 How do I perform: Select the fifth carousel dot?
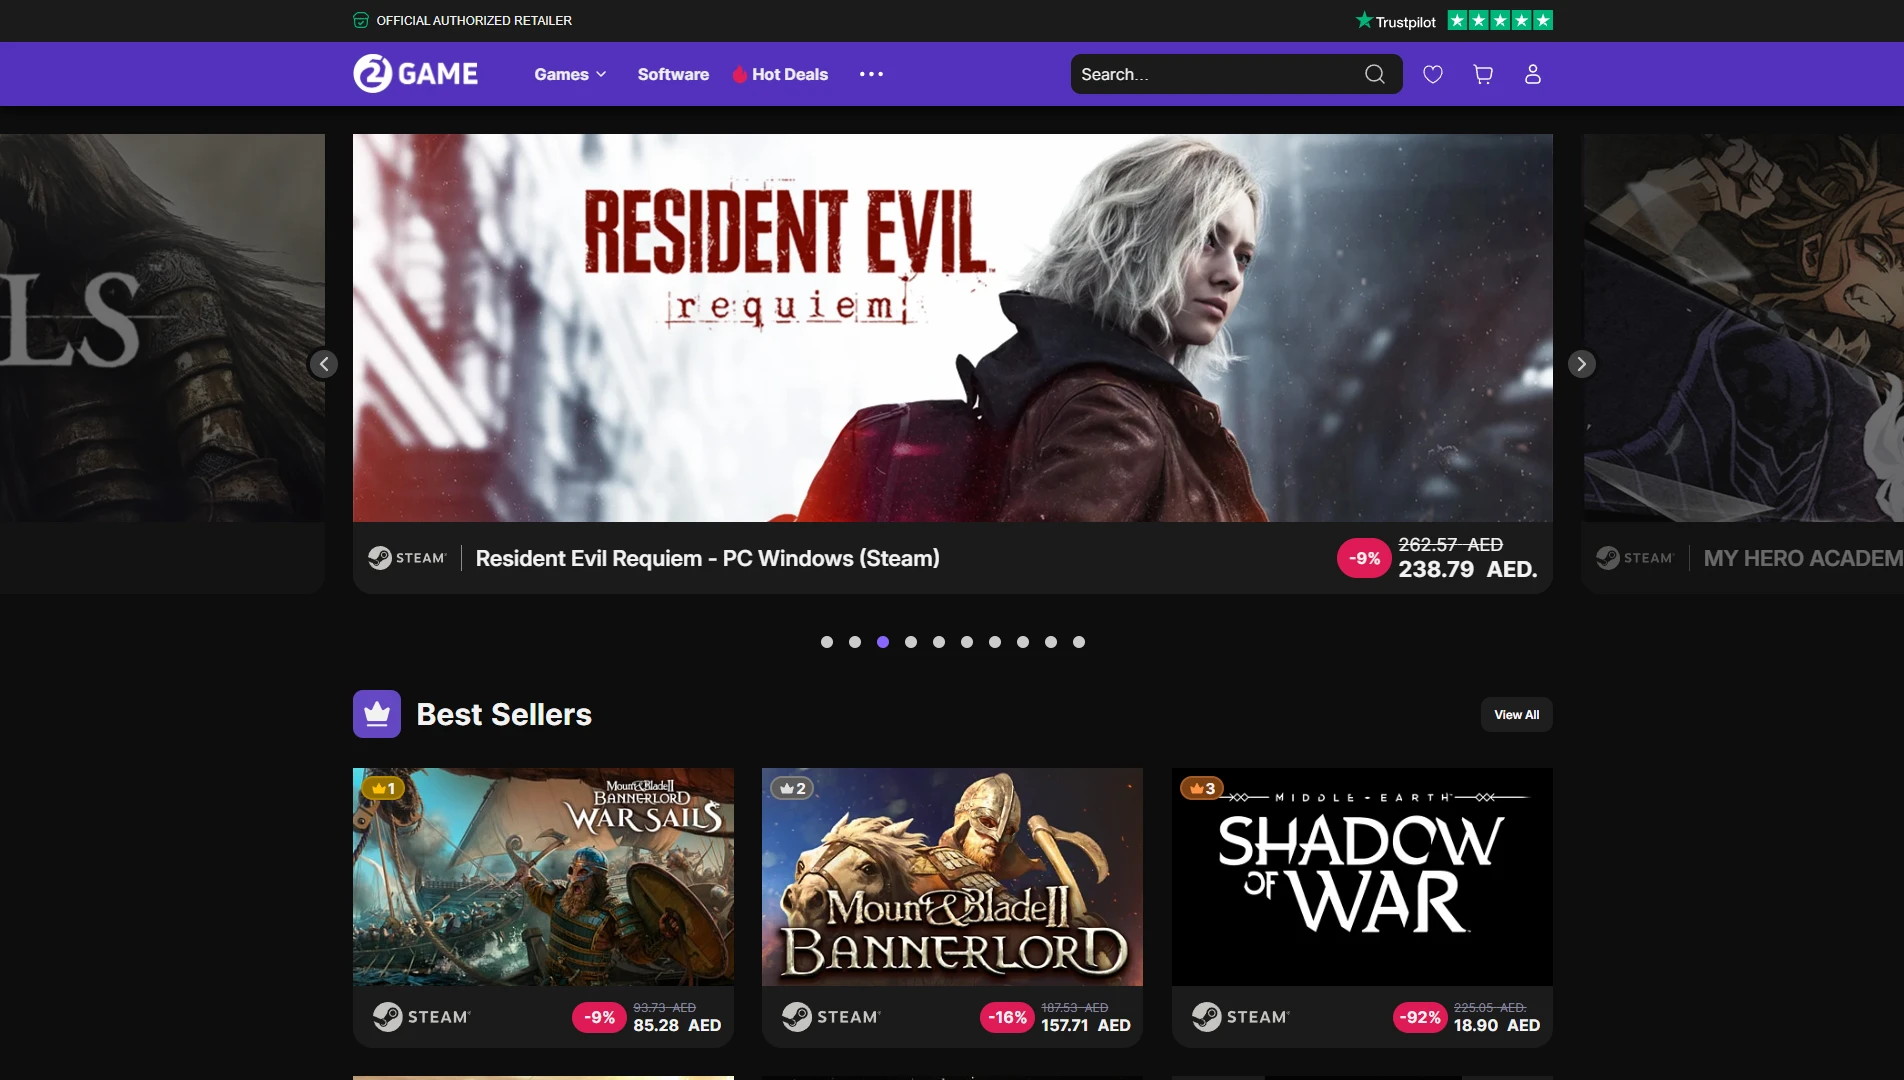coord(939,642)
